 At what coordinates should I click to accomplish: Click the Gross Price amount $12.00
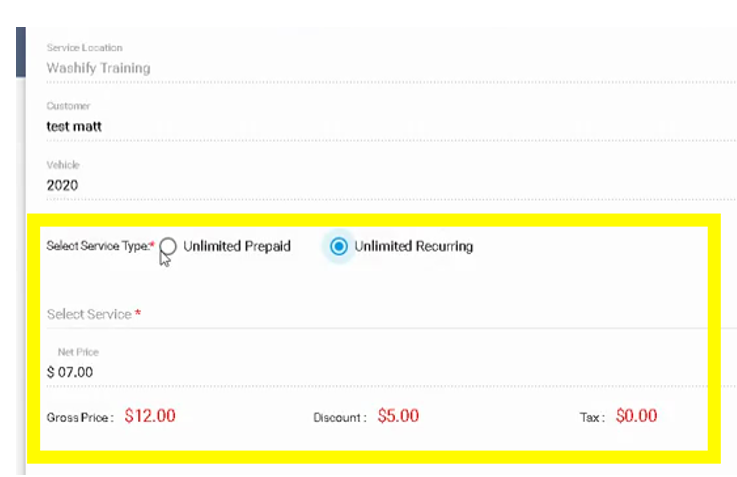tap(150, 416)
